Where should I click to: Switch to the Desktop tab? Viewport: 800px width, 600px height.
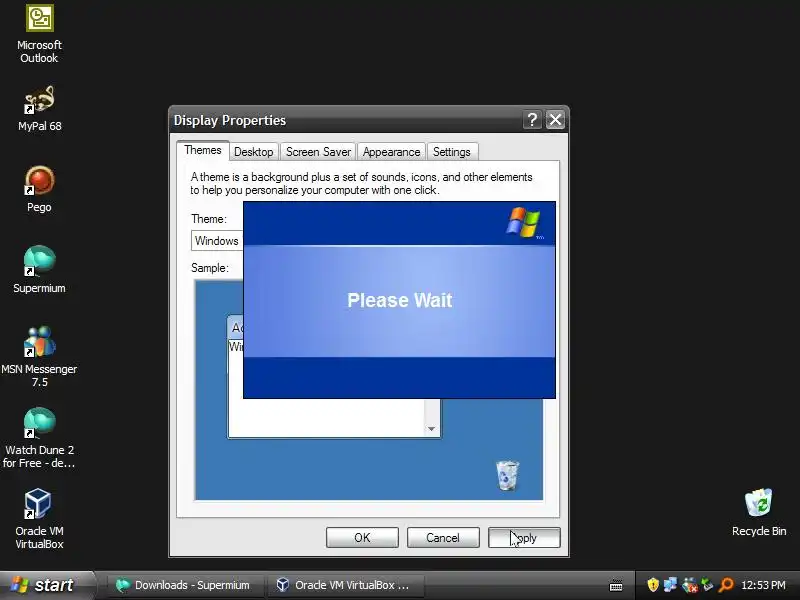tap(254, 152)
